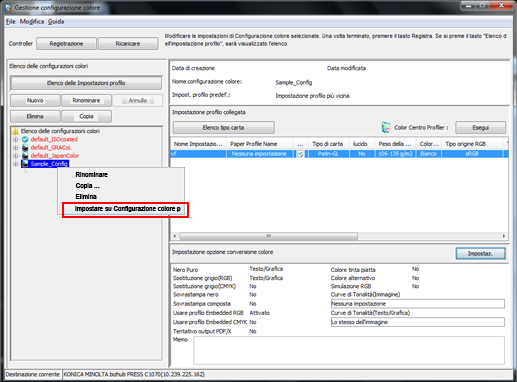The image size is (517, 382).
Task: Expand the default_GRACoL tree node
Action: coord(16,148)
